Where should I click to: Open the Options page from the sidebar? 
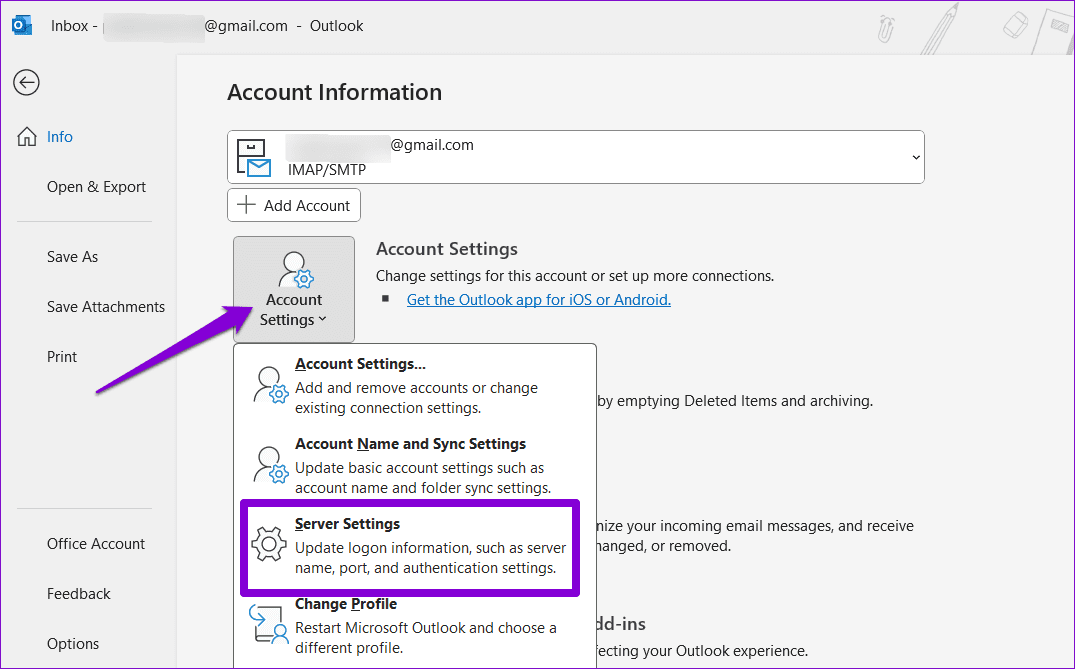click(73, 643)
